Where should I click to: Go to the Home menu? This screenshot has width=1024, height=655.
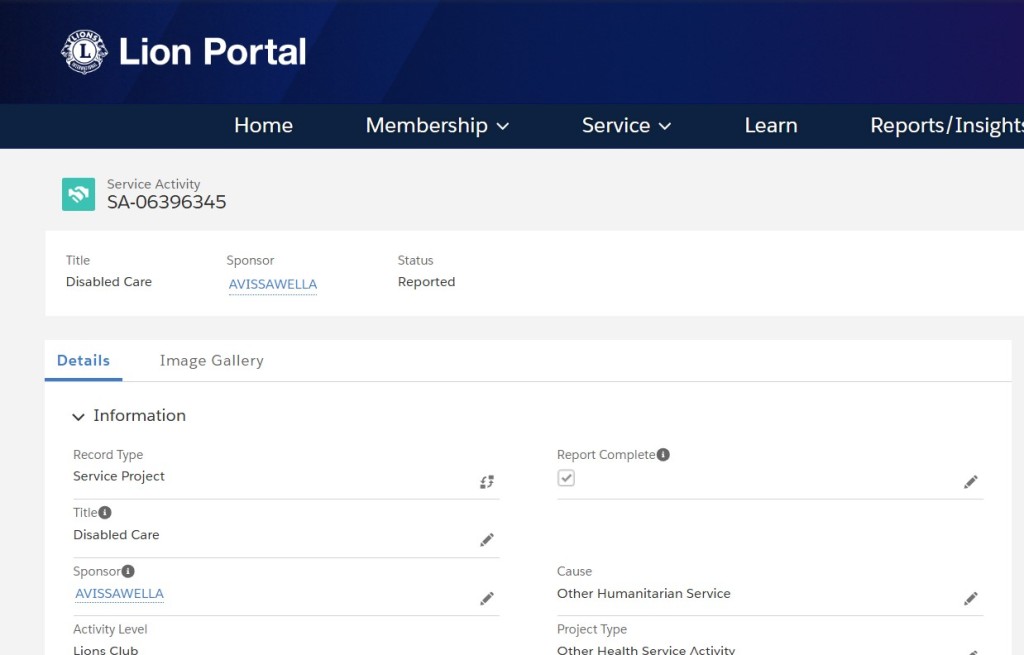click(263, 125)
